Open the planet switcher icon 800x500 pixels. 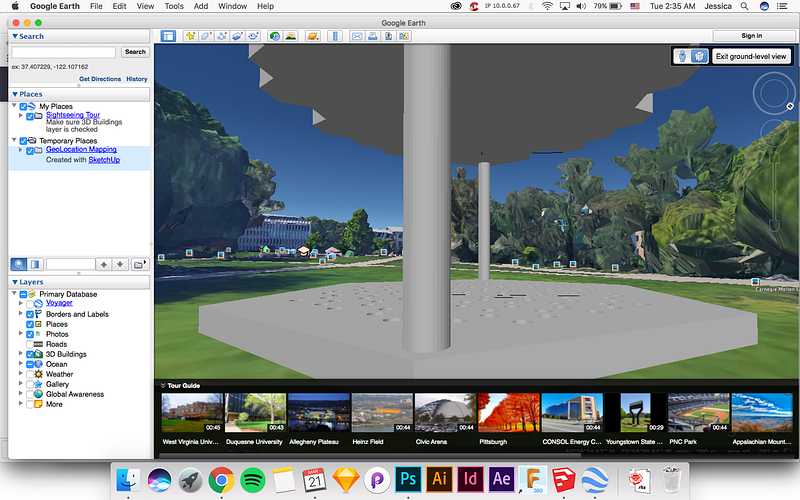click(313, 36)
